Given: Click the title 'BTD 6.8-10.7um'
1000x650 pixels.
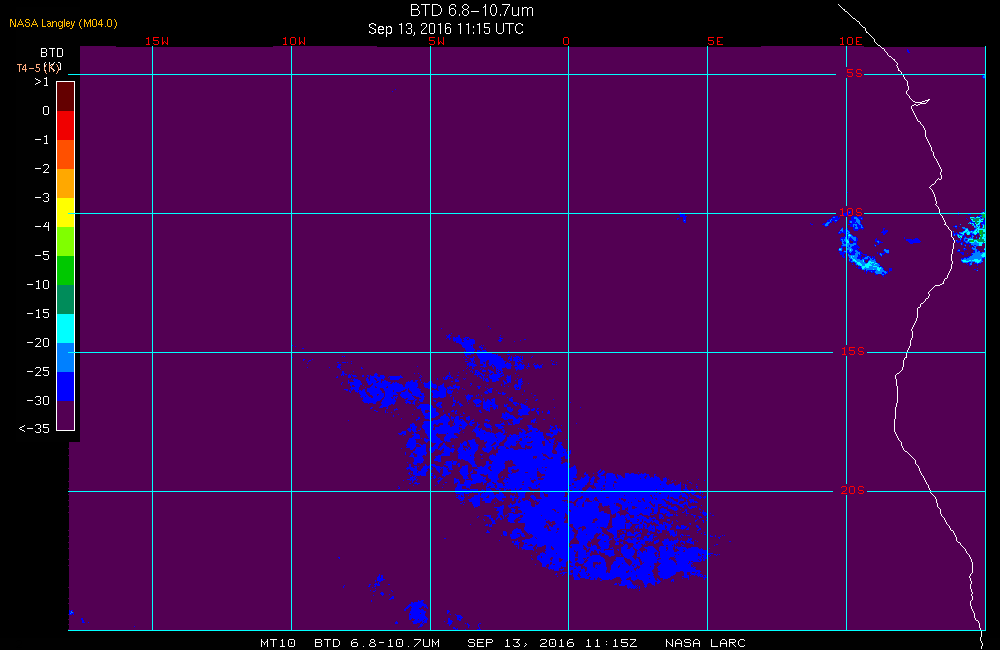Looking at the screenshot, I should 471,10.
